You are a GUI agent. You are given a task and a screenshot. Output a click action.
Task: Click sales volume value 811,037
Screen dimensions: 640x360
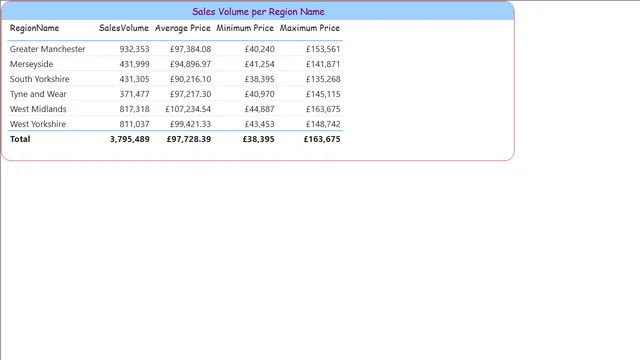tap(134, 124)
